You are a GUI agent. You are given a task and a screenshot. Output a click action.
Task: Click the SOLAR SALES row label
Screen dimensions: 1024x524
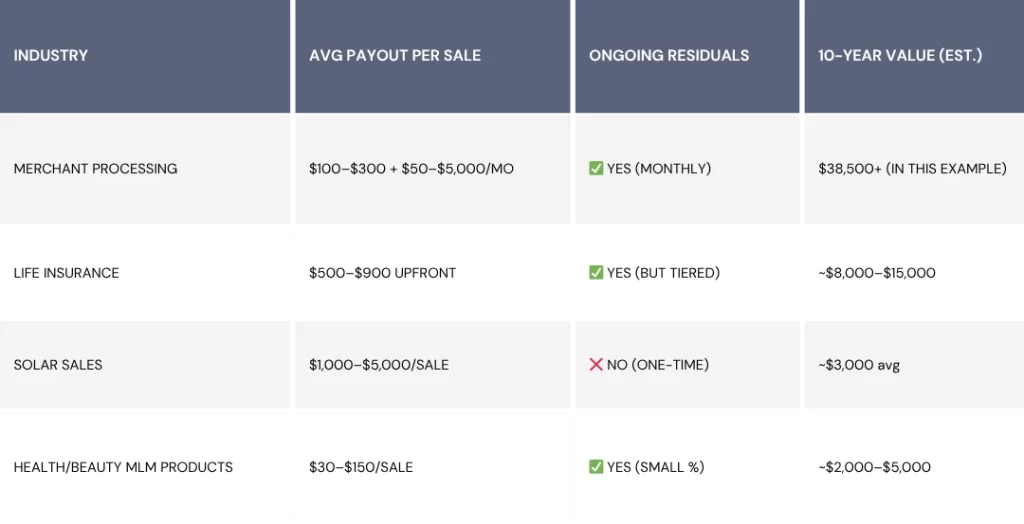[x=58, y=365]
